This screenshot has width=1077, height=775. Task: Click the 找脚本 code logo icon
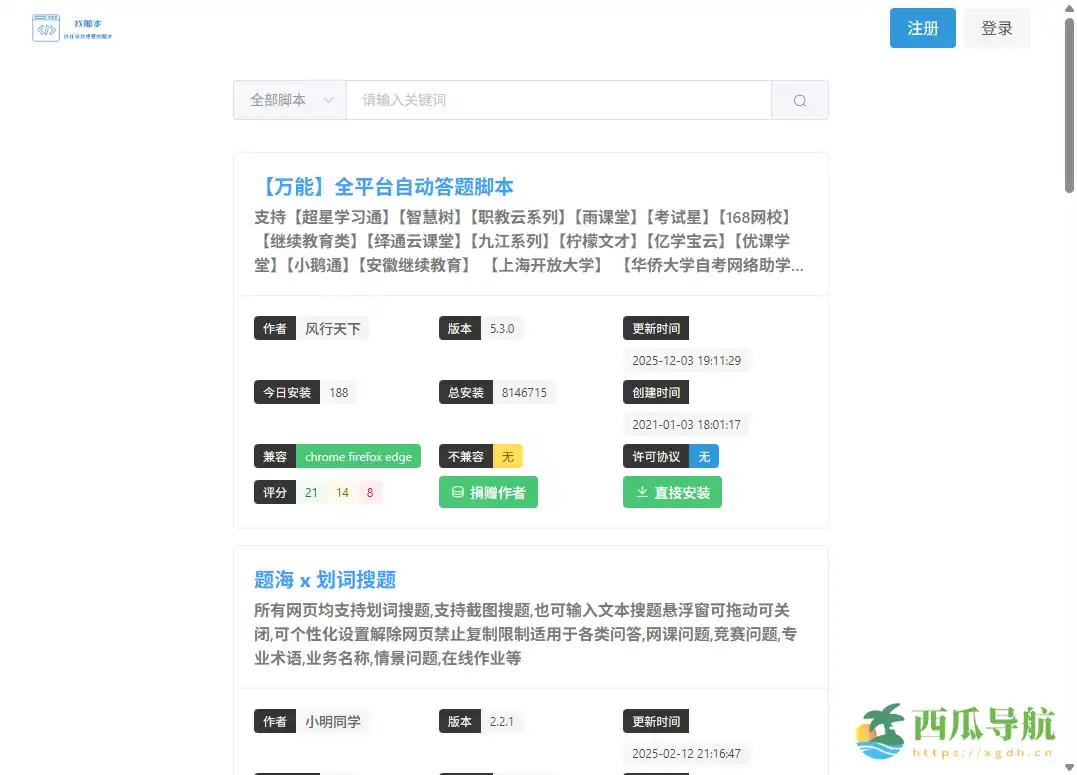pos(46,28)
